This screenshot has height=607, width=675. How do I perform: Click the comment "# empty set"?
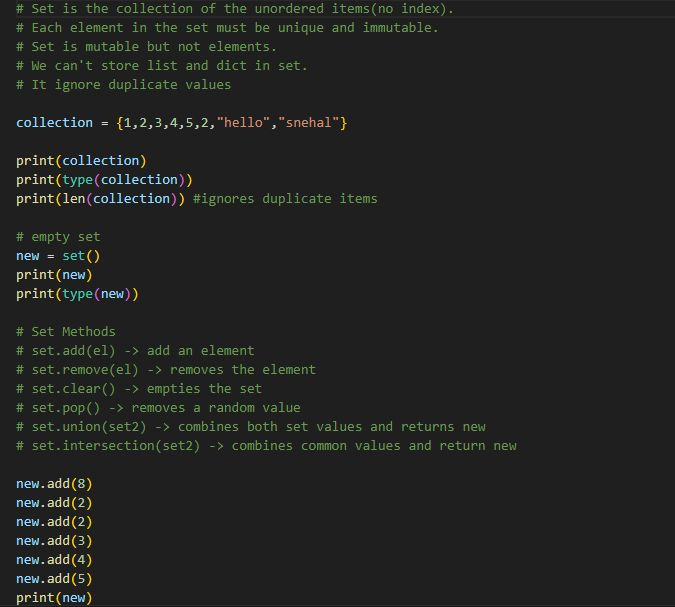[x=58, y=237]
